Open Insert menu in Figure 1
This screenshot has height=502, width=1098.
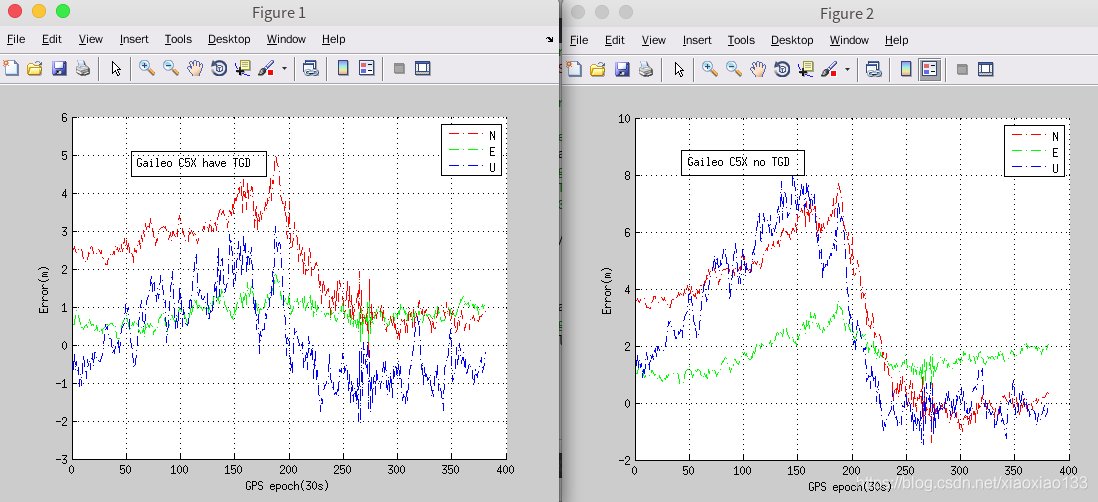[x=134, y=40]
